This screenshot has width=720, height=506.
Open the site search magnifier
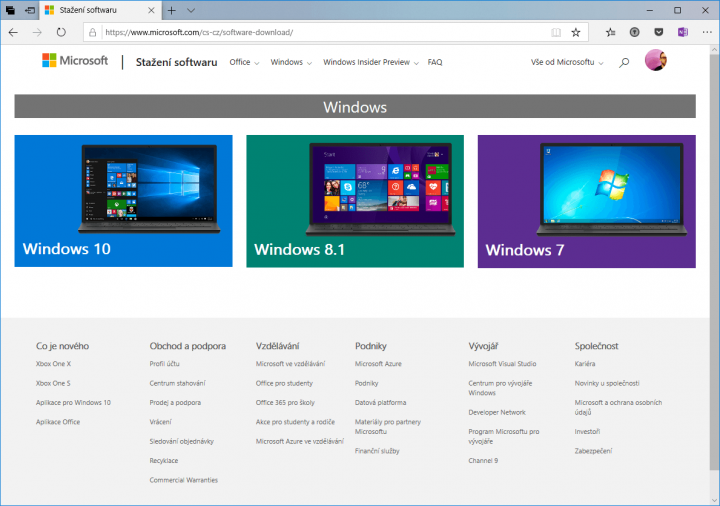[624, 62]
